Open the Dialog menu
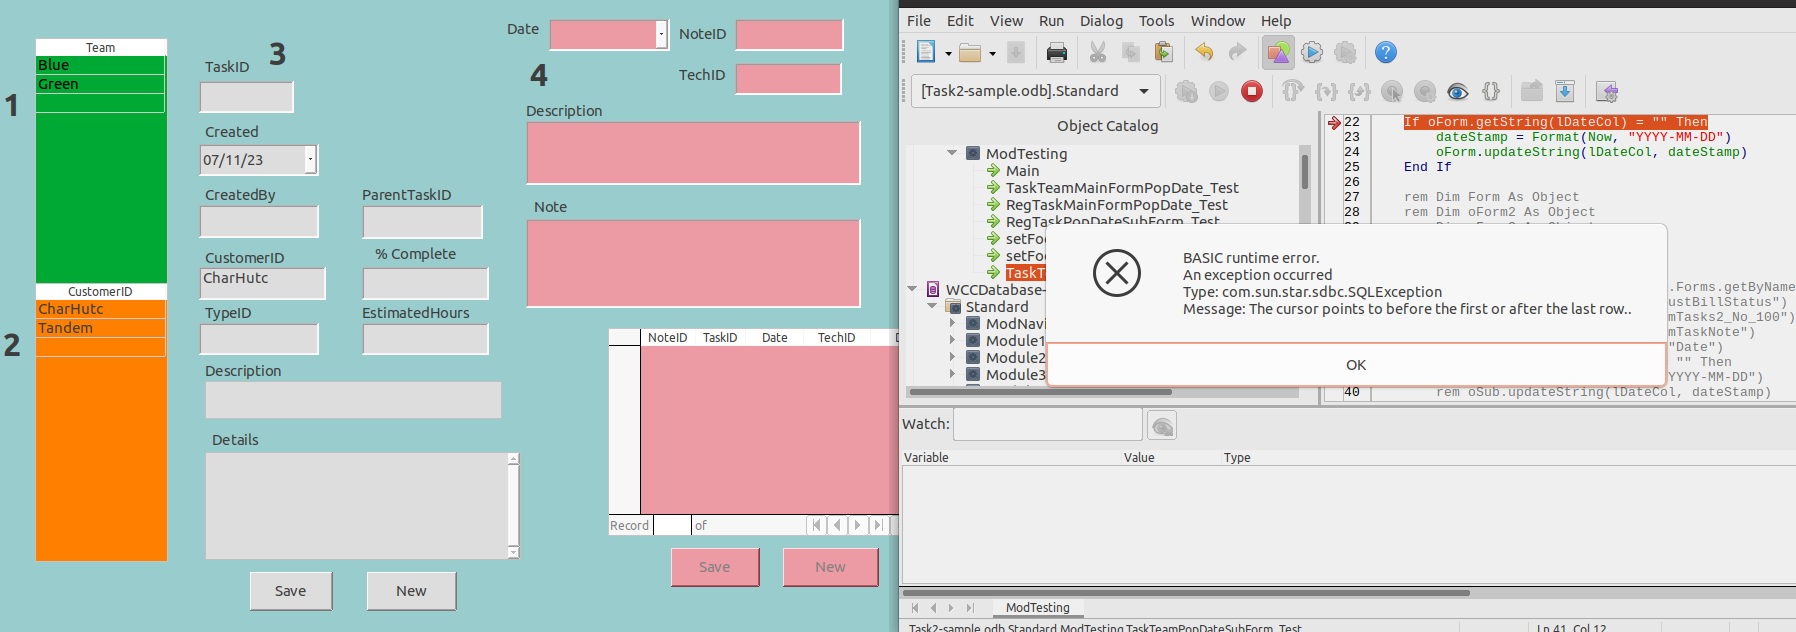Screen dimensions: 1796x632 [x=1101, y=20]
